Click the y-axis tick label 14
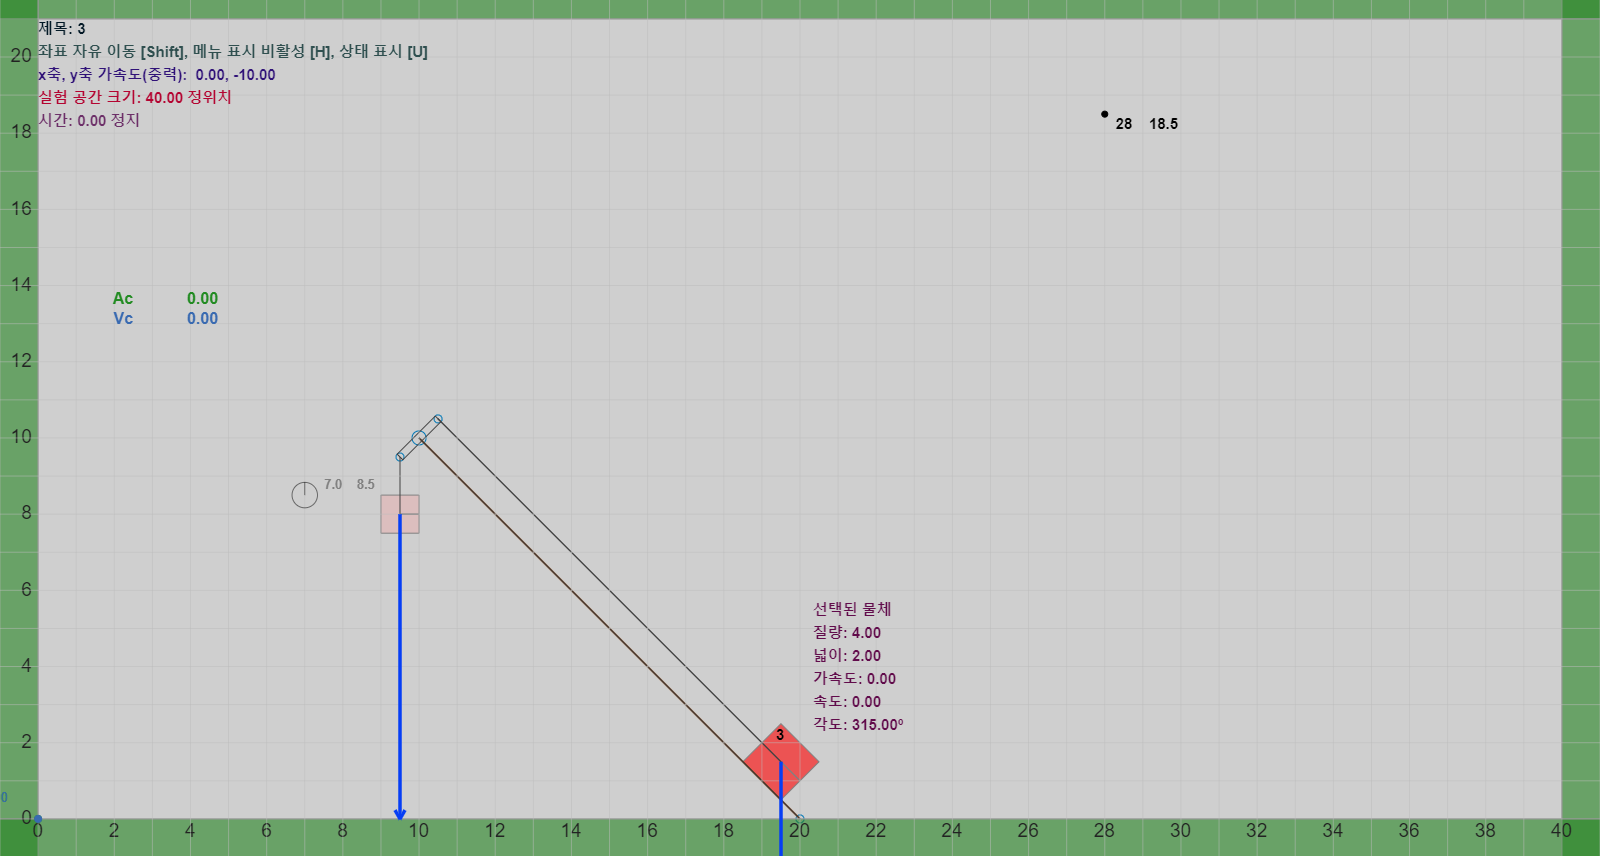 click(21, 284)
